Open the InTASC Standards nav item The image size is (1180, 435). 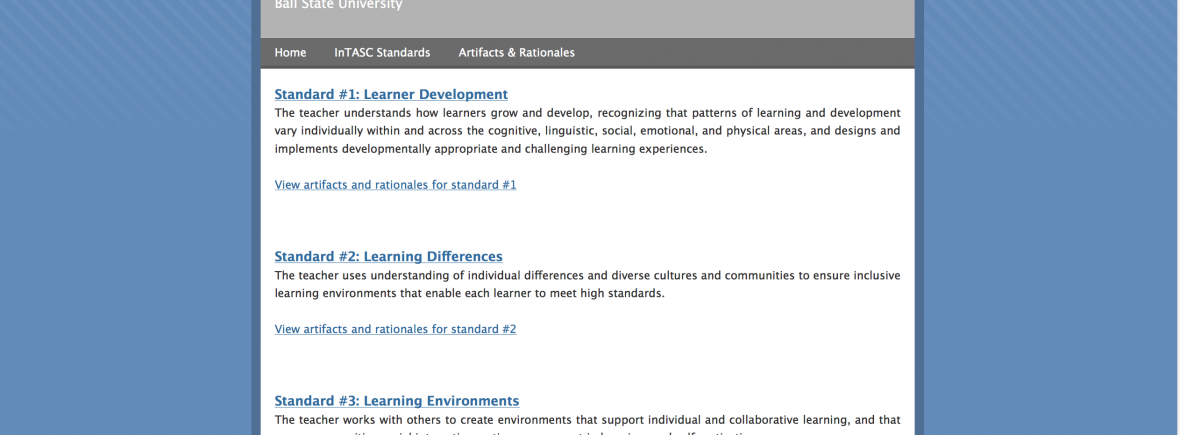pyautogui.click(x=382, y=53)
